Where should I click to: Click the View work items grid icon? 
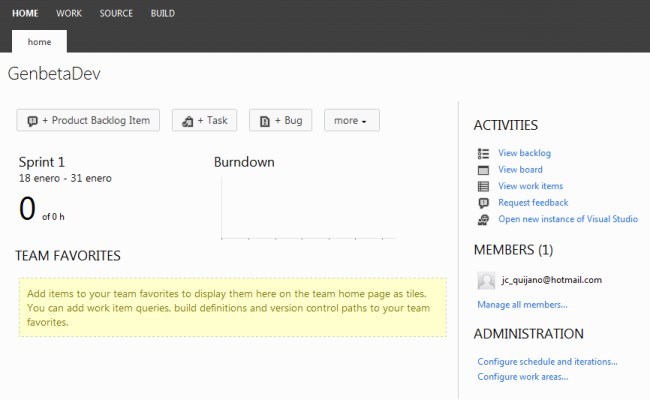483,187
